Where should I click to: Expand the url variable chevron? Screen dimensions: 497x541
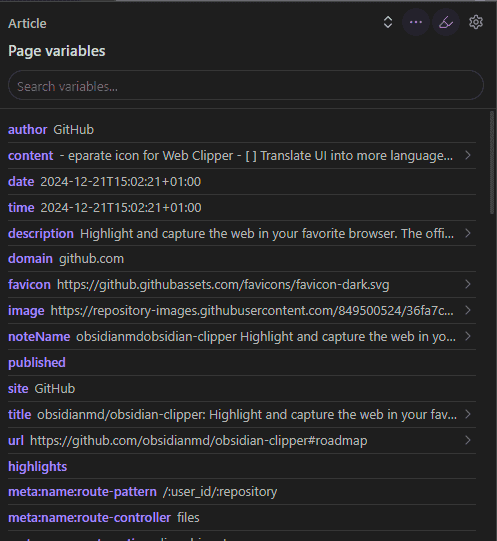point(468,440)
